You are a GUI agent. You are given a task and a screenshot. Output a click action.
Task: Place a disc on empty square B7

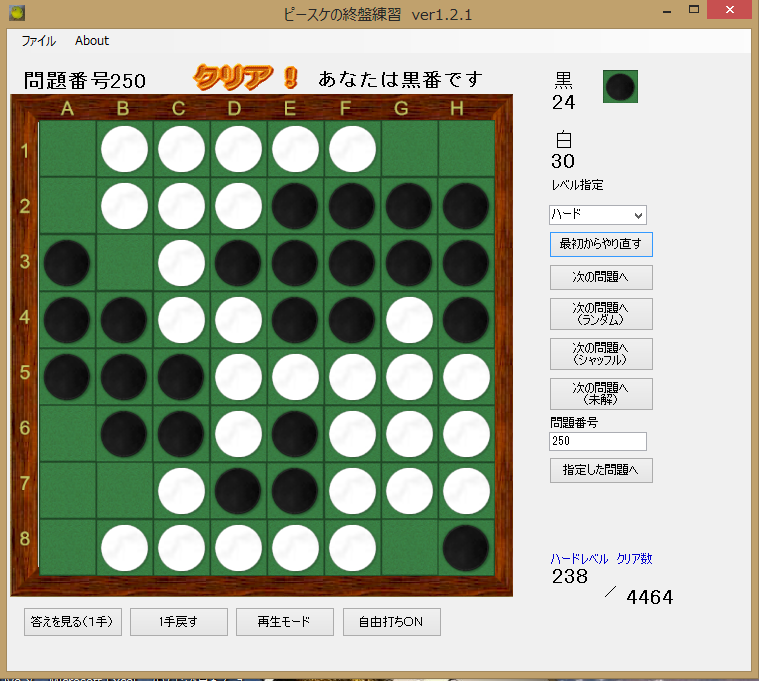click(124, 491)
